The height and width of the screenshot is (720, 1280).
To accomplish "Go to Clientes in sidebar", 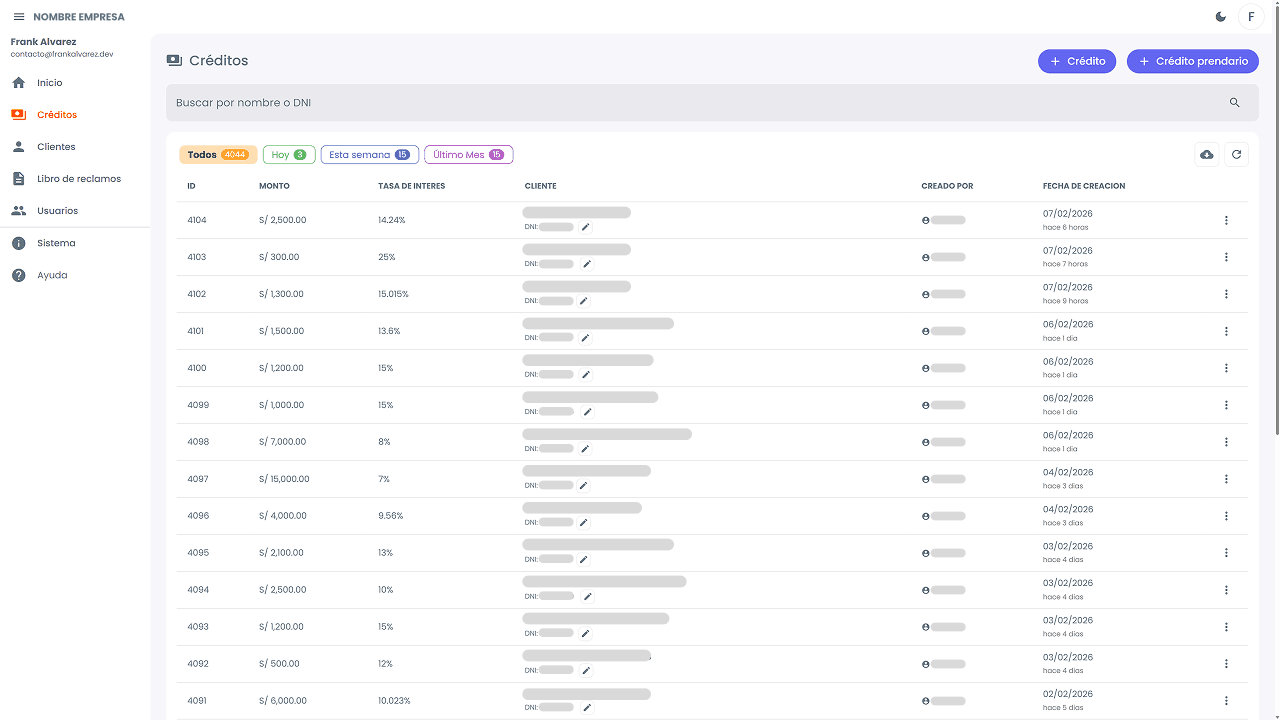I will tap(56, 147).
